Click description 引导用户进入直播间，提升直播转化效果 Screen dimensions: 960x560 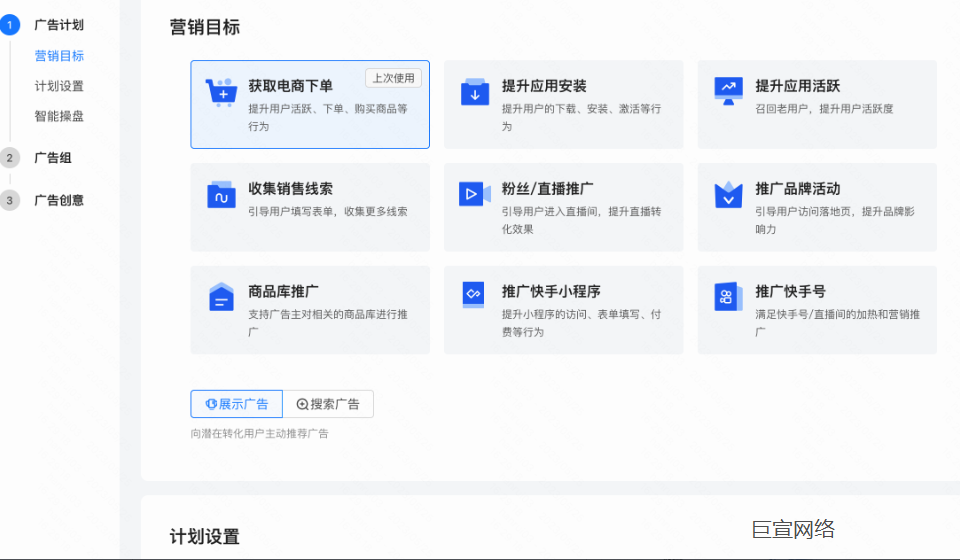click(x=581, y=220)
